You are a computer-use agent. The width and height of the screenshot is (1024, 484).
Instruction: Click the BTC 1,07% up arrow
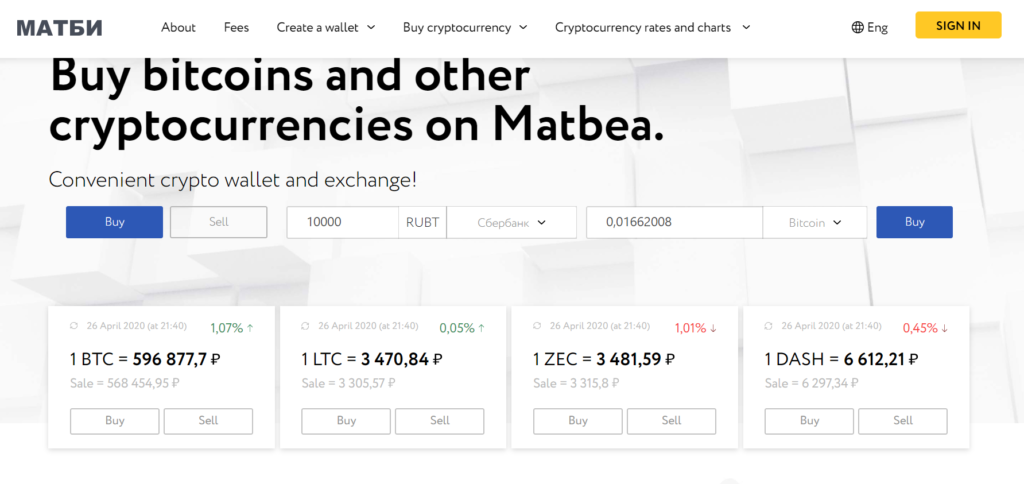tap(250, 328)
